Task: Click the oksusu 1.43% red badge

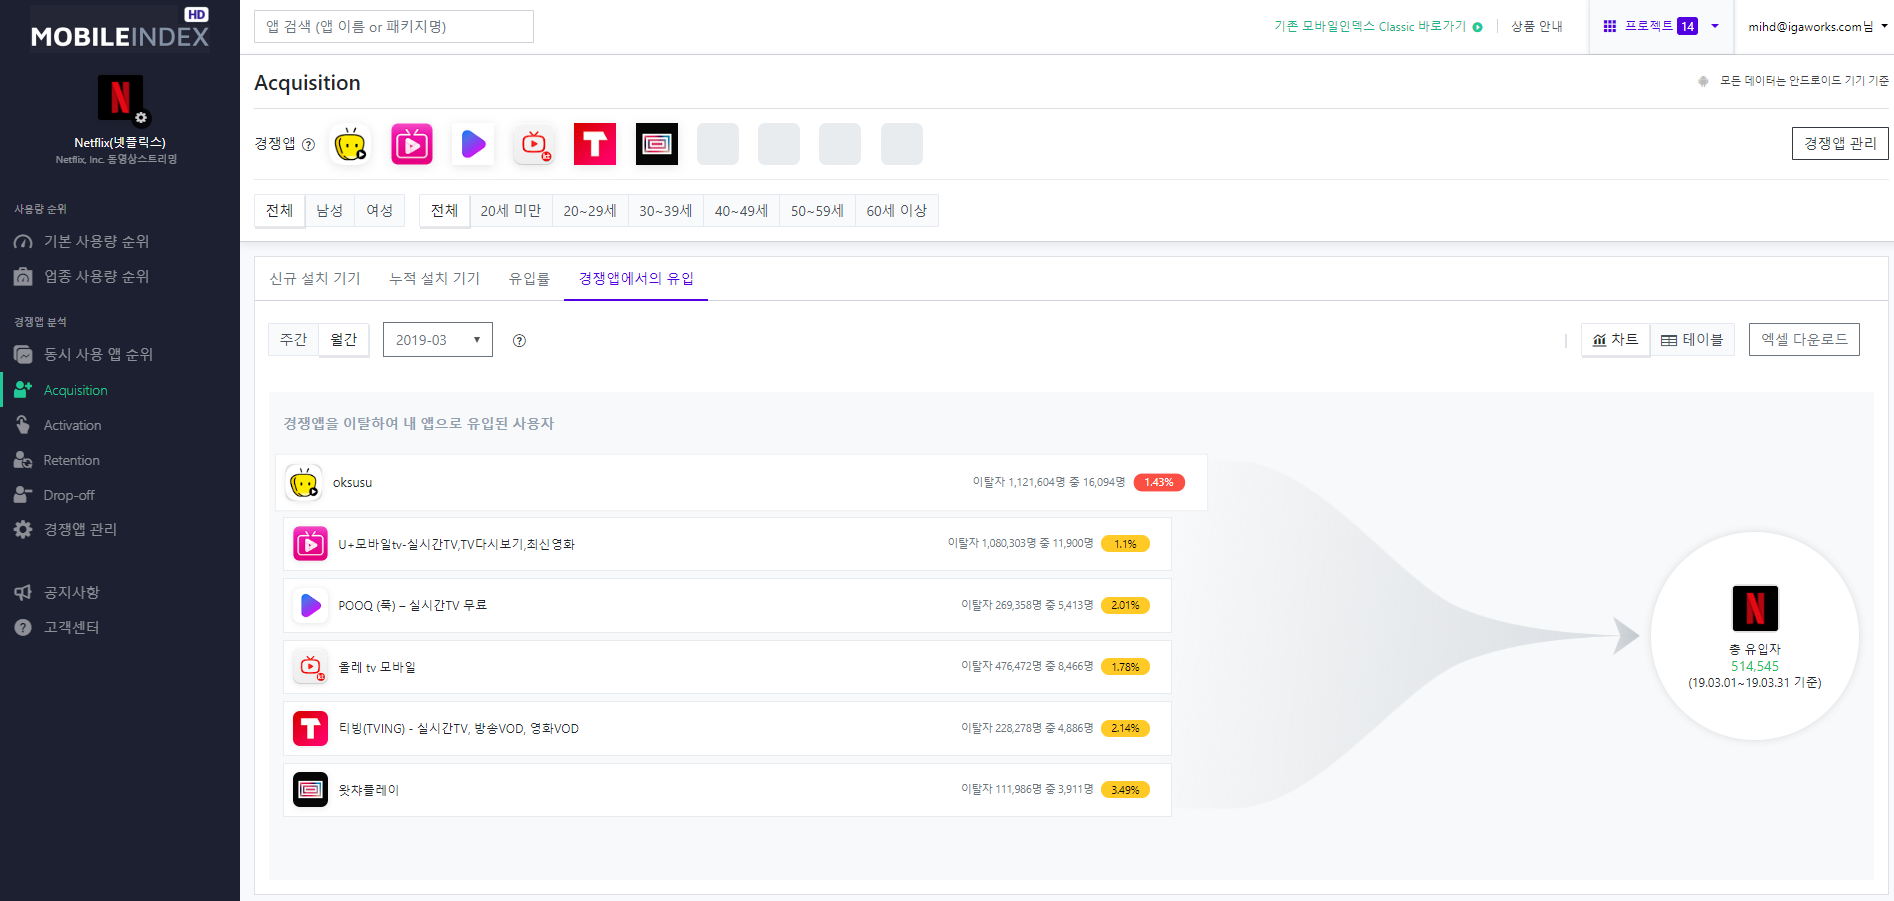Action: [1159, 483]
